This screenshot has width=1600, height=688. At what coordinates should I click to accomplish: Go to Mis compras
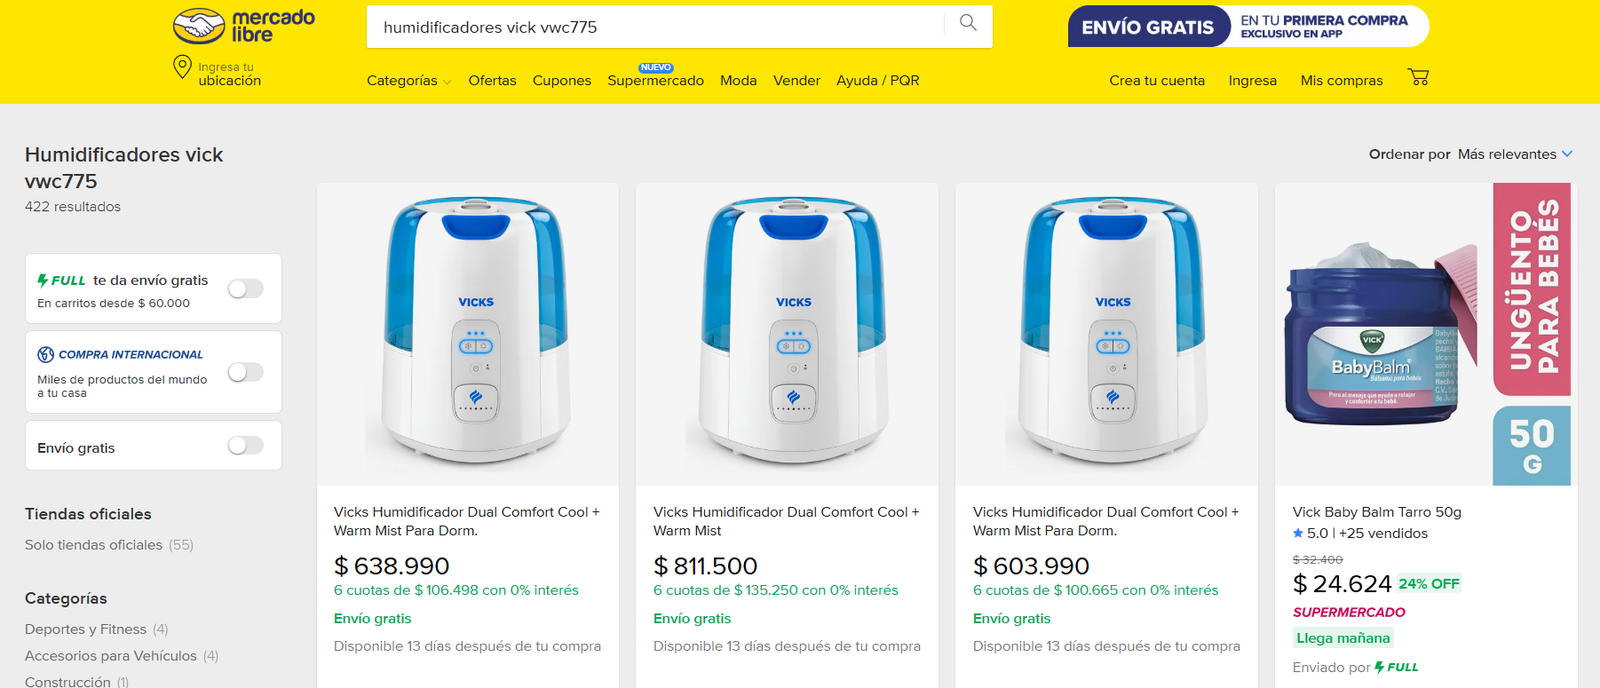pyautogui.click(x=1341, y=81)
